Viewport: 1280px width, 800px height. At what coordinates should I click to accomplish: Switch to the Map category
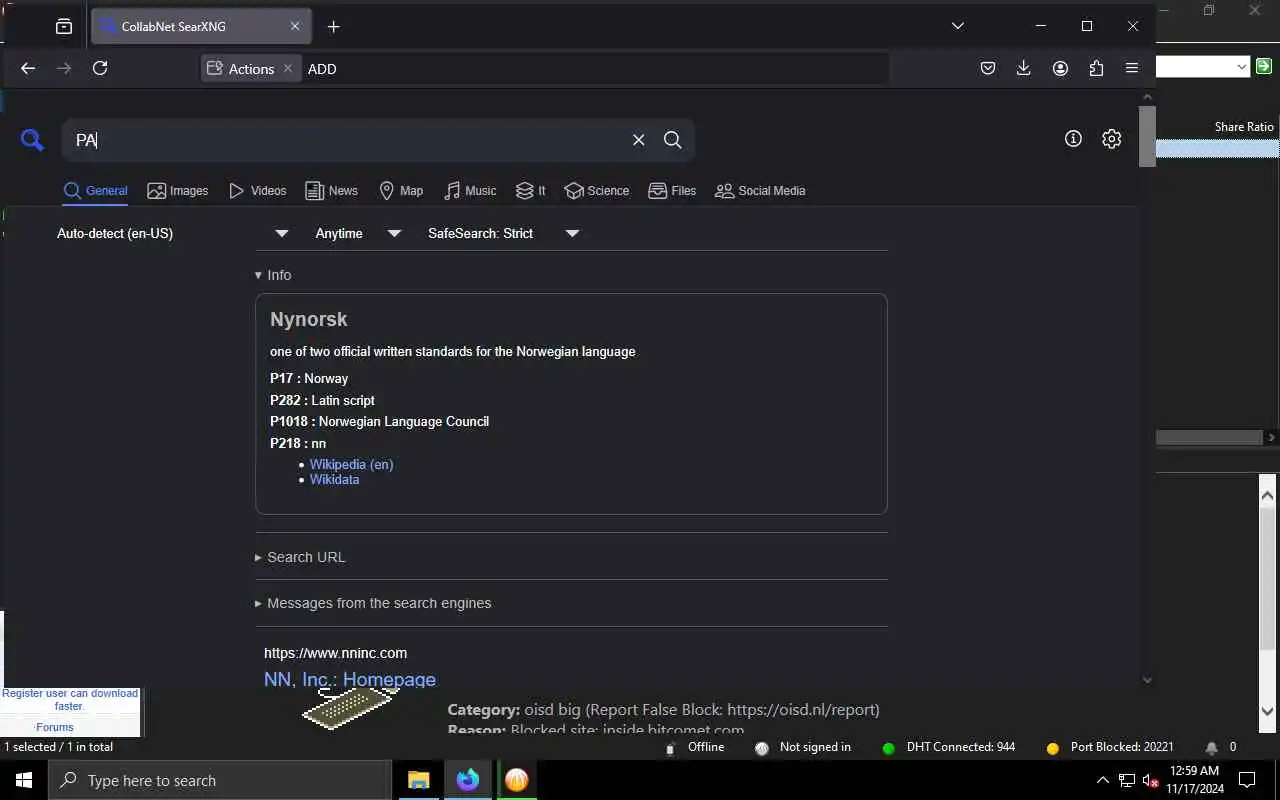point(401,191)
